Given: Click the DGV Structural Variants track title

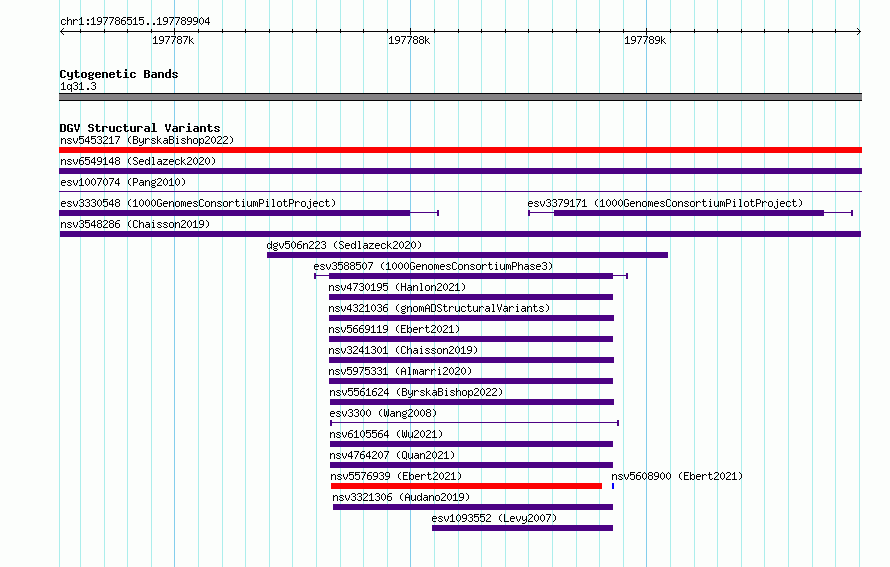Looking at the screenshot, I should pos(140,128).
